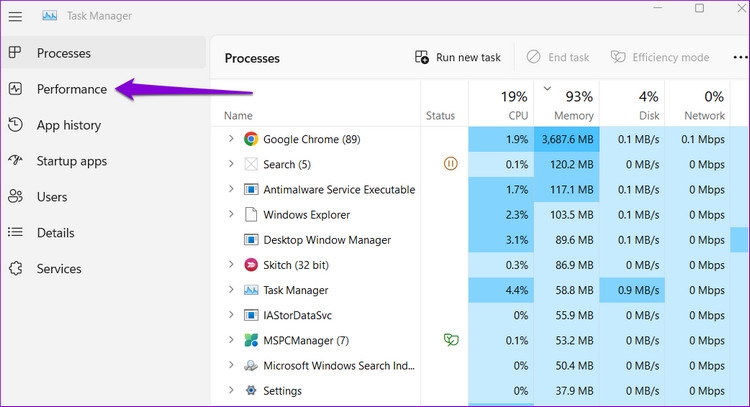The width and height of the screenshot is (750, 407).
Task: Click the Users people icon
Action: tap(15, 197)
